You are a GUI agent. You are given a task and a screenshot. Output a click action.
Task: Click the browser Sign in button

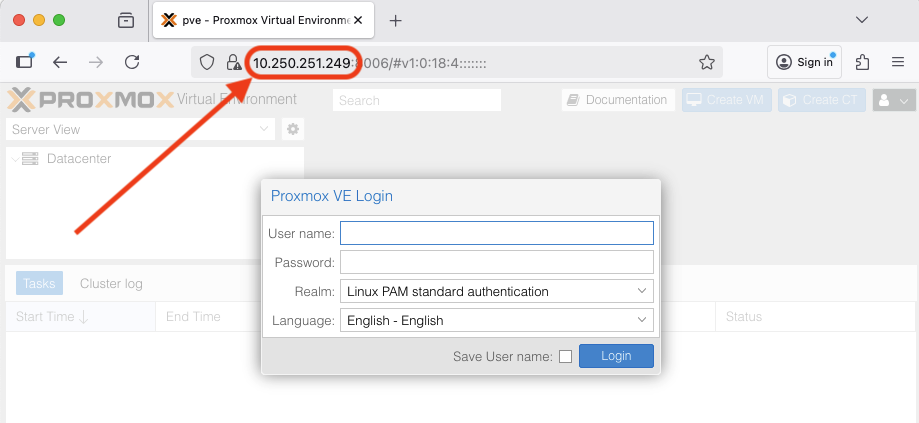pos(804,62)
